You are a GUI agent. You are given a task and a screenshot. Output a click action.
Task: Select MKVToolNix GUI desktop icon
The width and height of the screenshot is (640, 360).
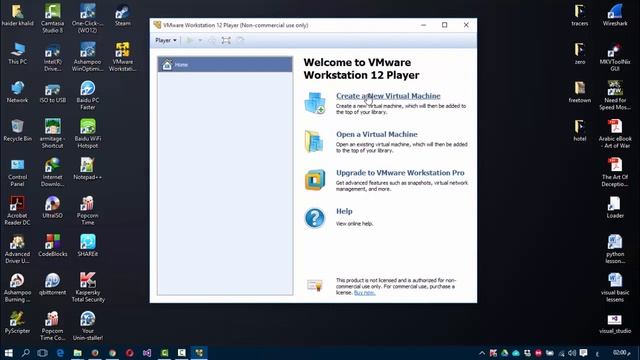coord(615,57)
